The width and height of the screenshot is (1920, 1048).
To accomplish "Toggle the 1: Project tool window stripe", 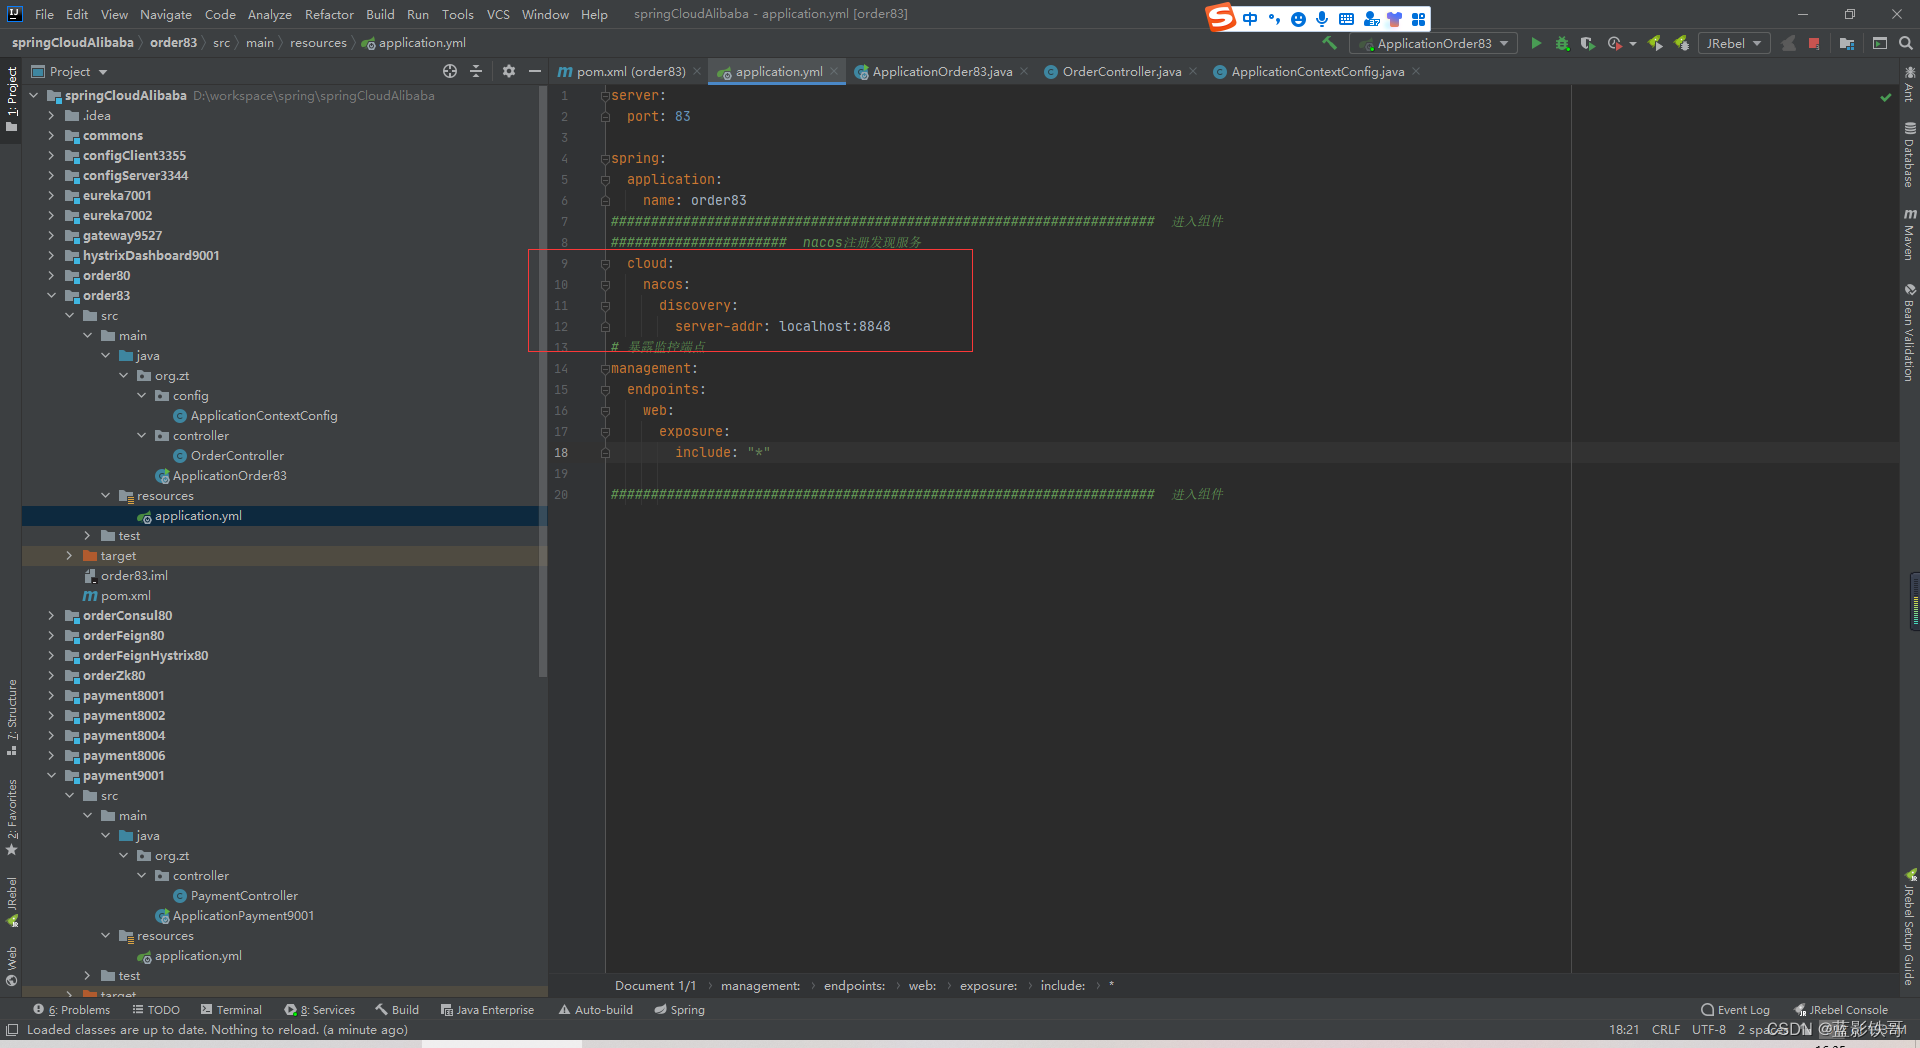I will coord(12,100).
